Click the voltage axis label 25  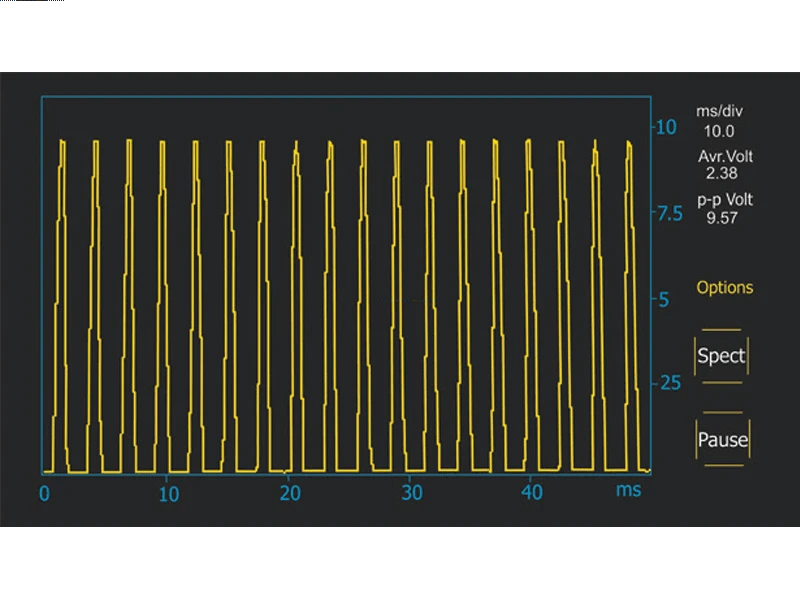(670, 383)
